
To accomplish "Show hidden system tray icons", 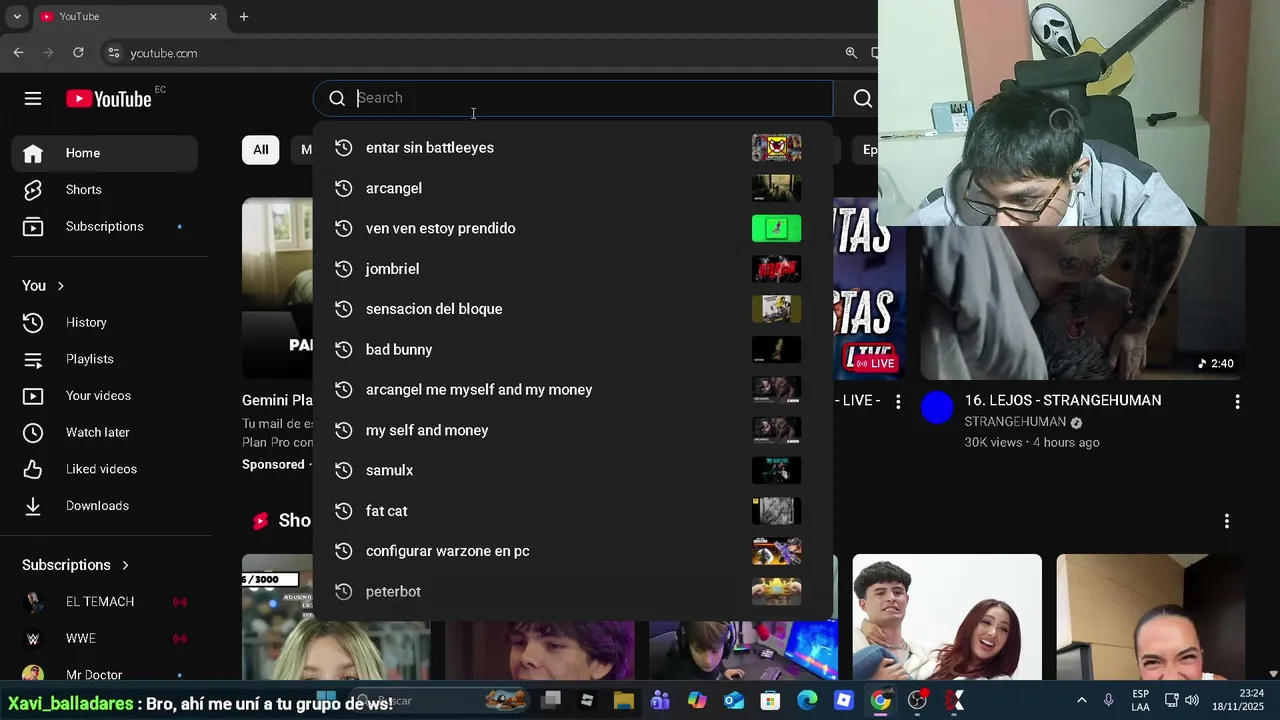I will (1081, 701).
